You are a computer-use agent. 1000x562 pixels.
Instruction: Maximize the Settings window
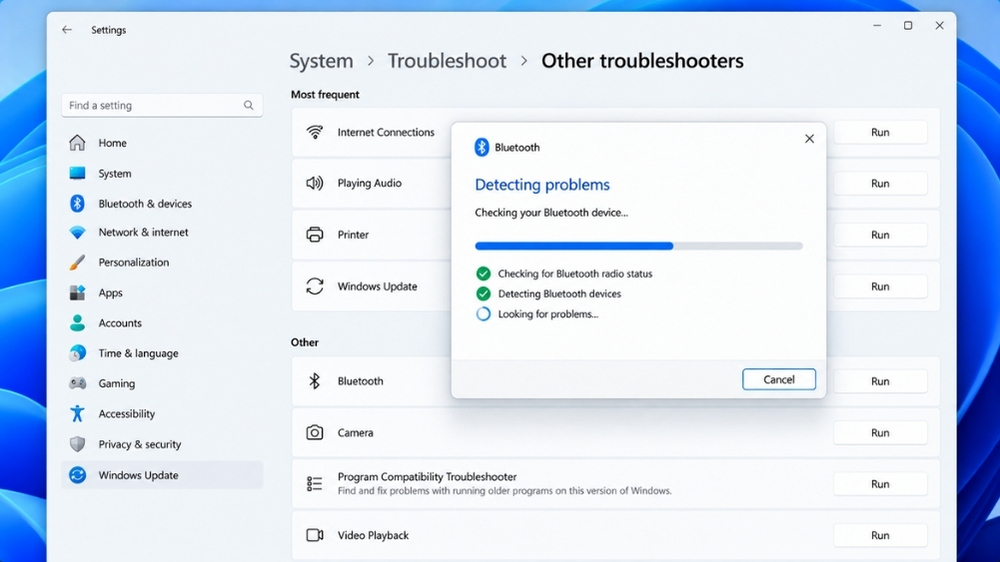click(x=908, y=26)
